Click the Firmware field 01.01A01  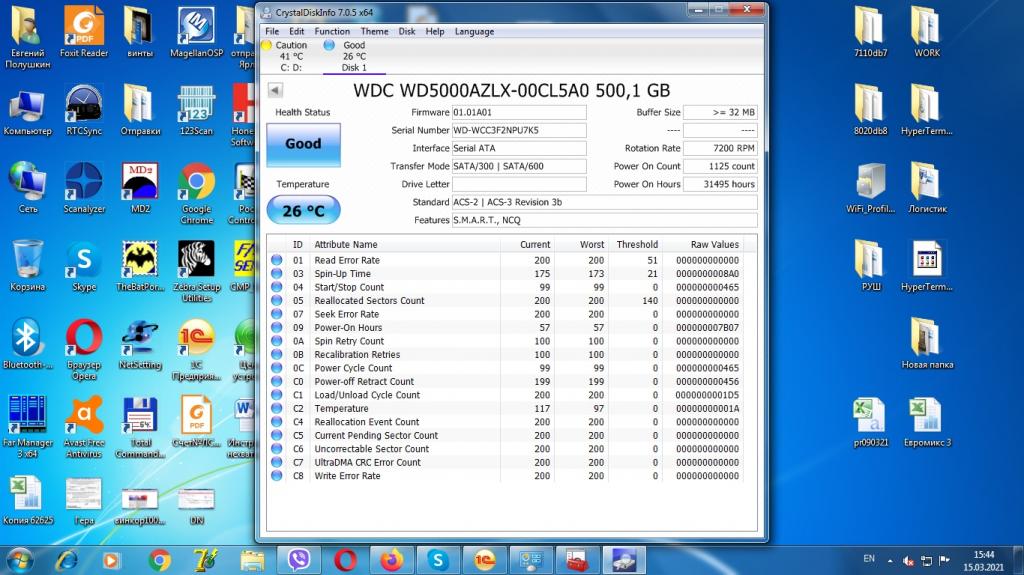tap(519, 112)
